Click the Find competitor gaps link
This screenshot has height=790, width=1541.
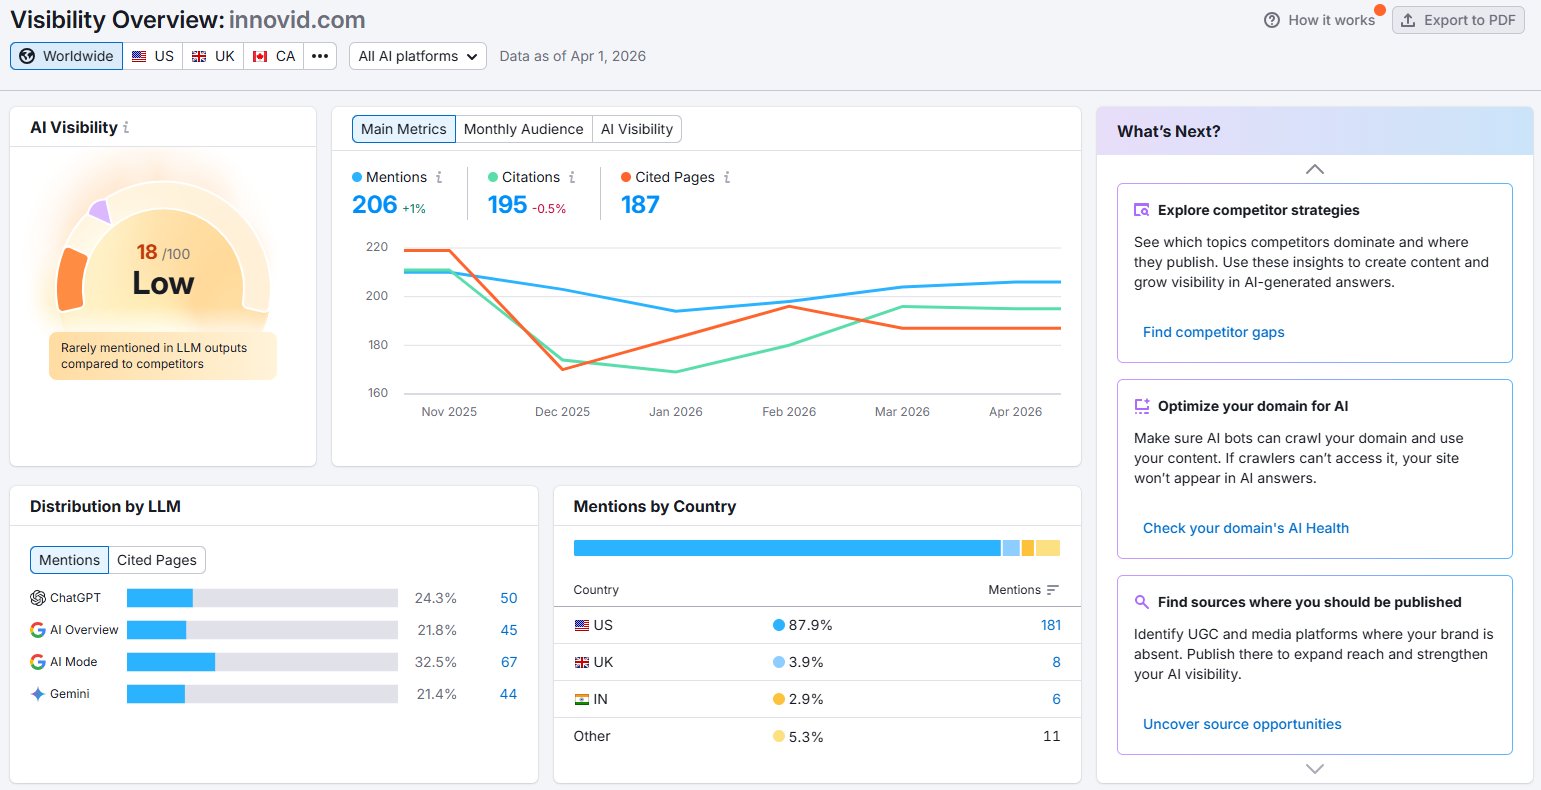click(x=1213, y=331)
